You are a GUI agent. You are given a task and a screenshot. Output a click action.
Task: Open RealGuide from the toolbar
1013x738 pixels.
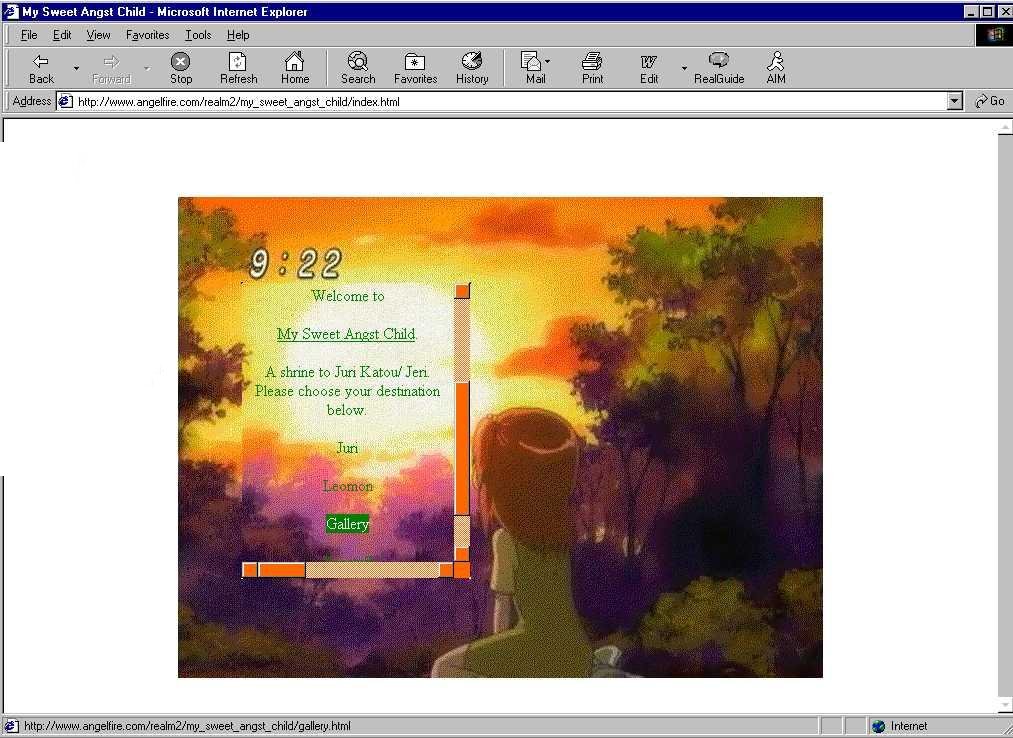(x=718, y=68)
